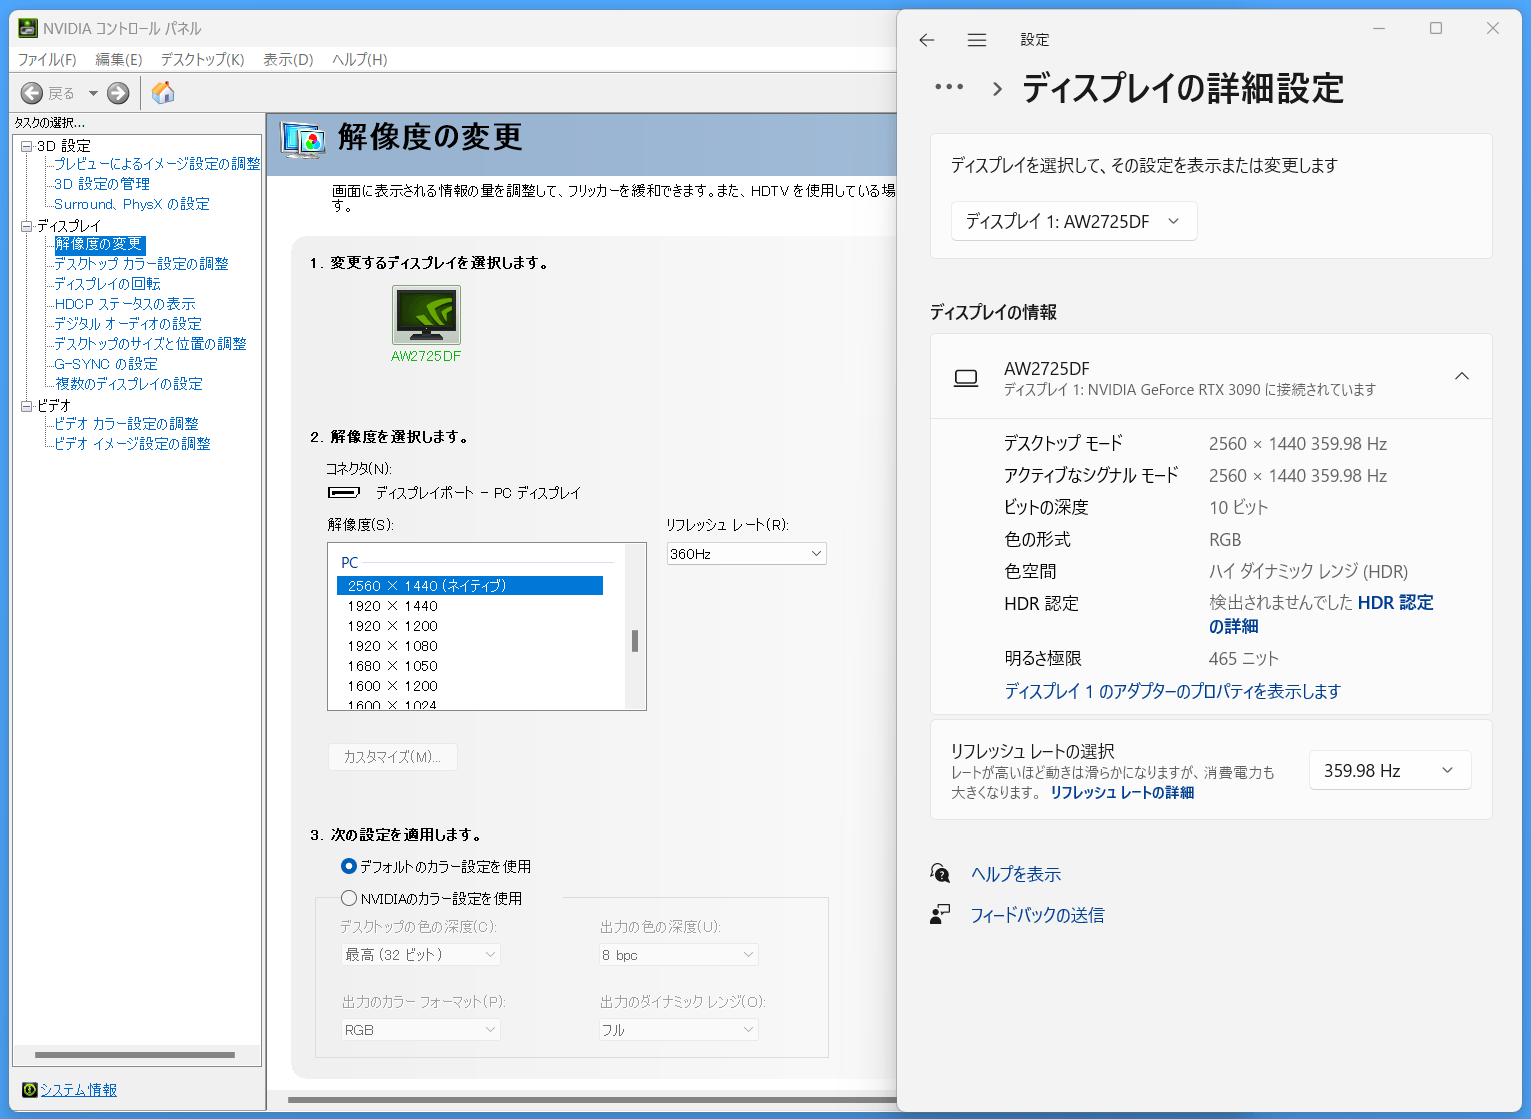Open the ディスプレイ 1: AW2725DF selector dropdown
The width and height of the screenshot is (1531, 1119).
[x=1073, y=222]
